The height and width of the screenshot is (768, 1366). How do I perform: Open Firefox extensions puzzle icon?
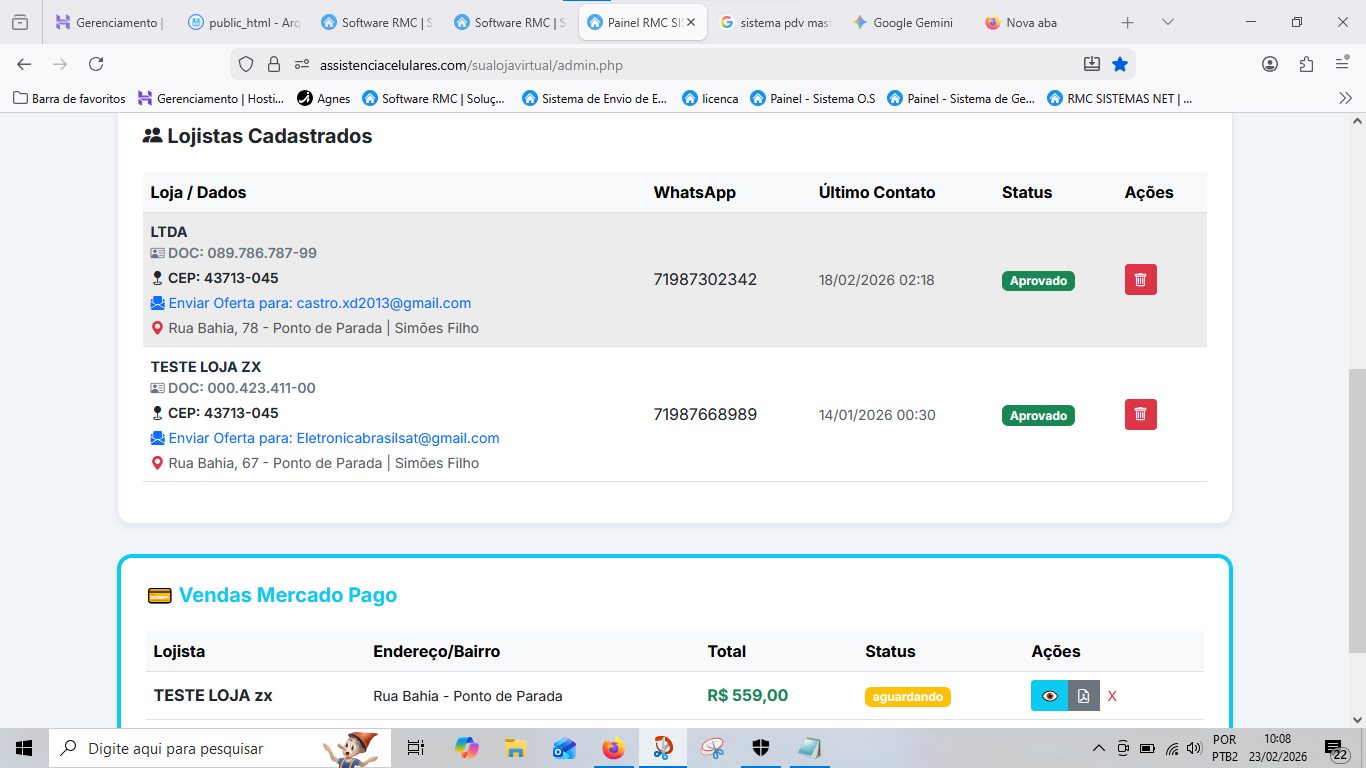(1306, 64)
